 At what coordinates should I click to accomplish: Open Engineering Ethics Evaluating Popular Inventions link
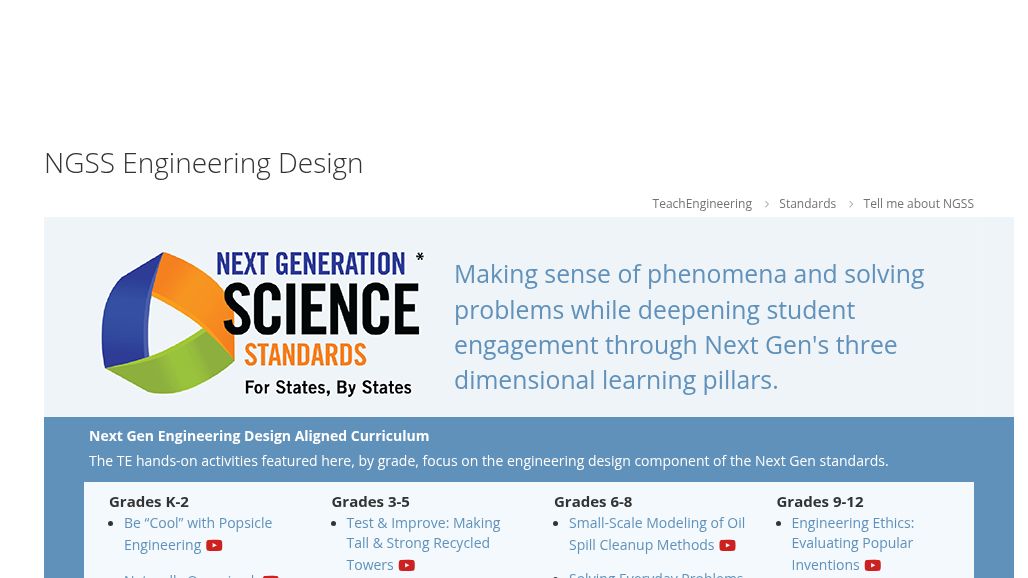pos(852,544)
